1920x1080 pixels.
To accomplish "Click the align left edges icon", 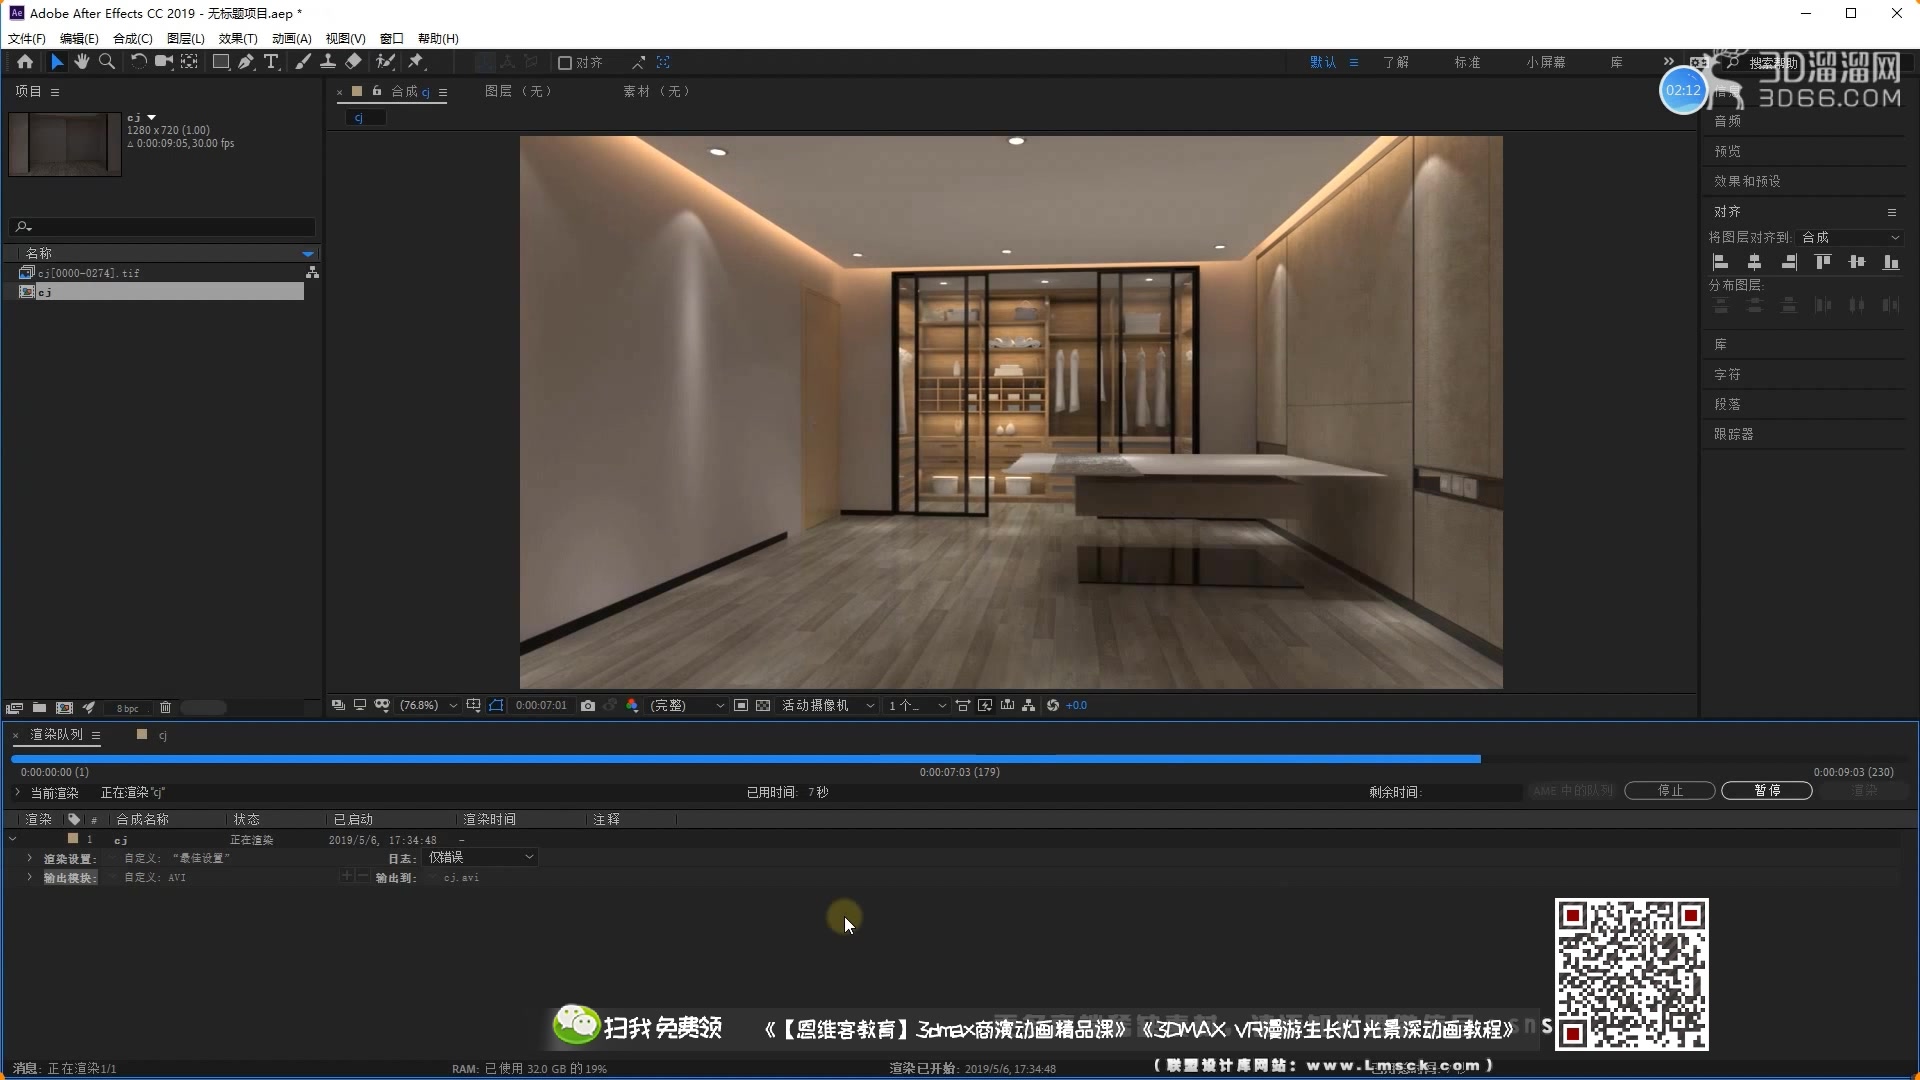I will 1721,262.
